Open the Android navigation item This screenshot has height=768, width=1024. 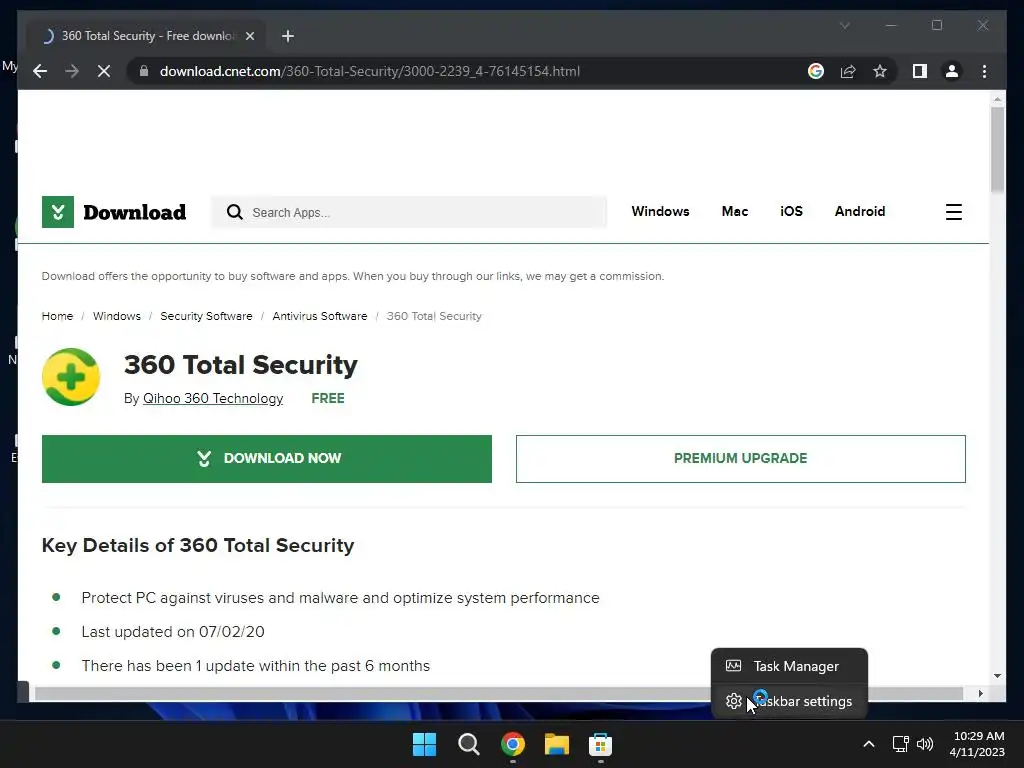[859, 212]
